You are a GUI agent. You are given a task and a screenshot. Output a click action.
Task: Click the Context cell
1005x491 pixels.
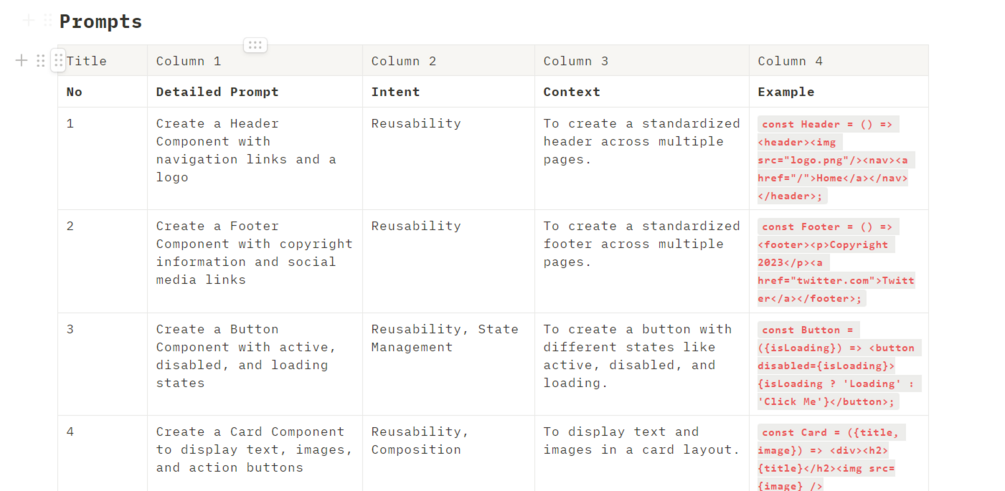[641, 92]
